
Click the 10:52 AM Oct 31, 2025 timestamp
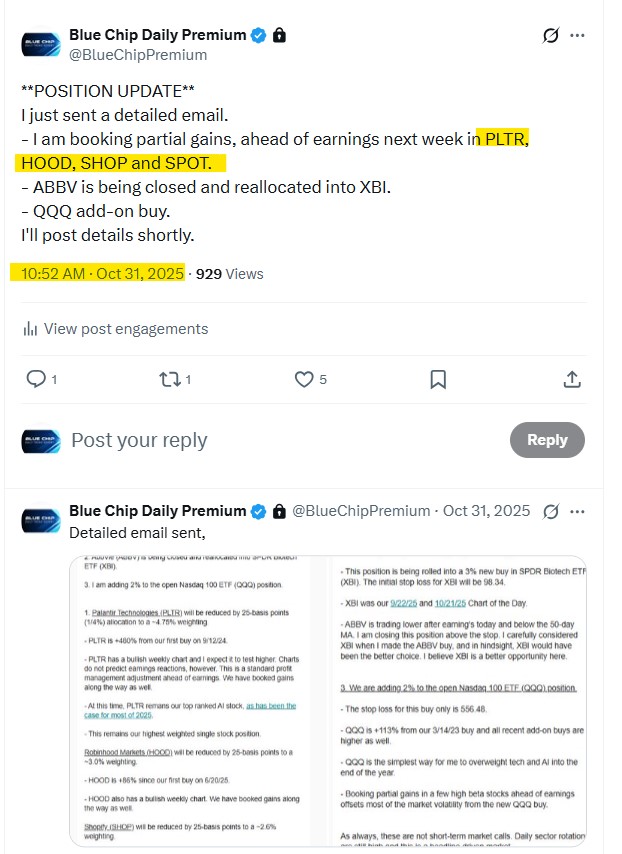coord(98,273)
